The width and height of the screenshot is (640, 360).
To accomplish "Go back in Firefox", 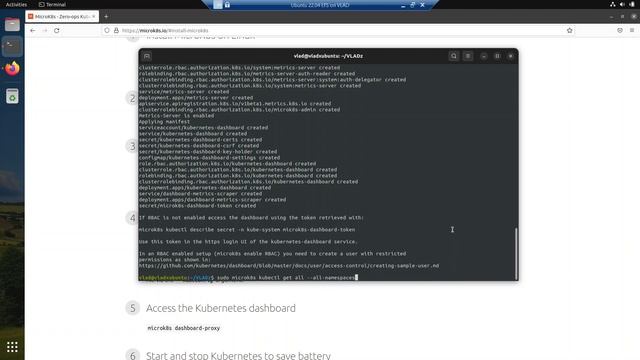I will click(33, 31).
